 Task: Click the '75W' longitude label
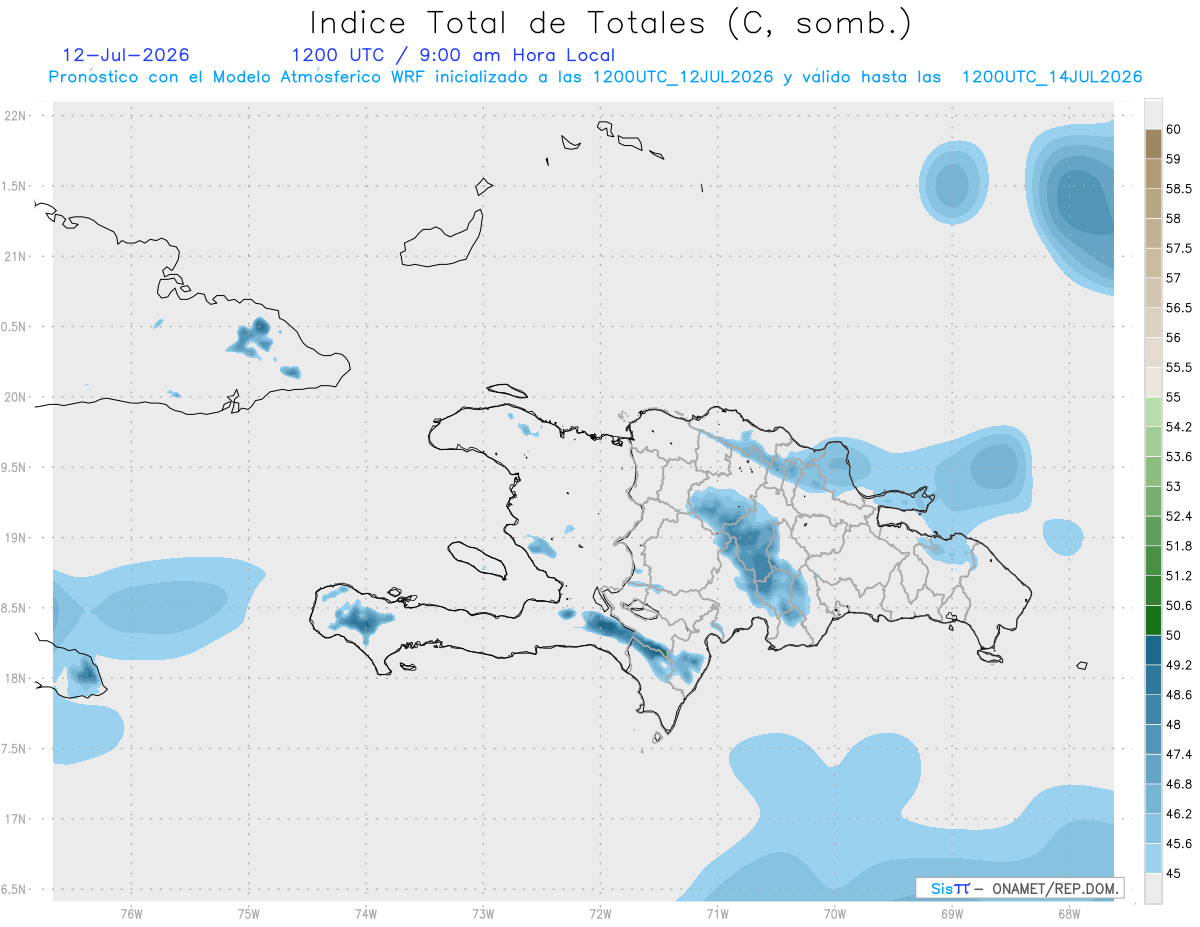[249, 913]
